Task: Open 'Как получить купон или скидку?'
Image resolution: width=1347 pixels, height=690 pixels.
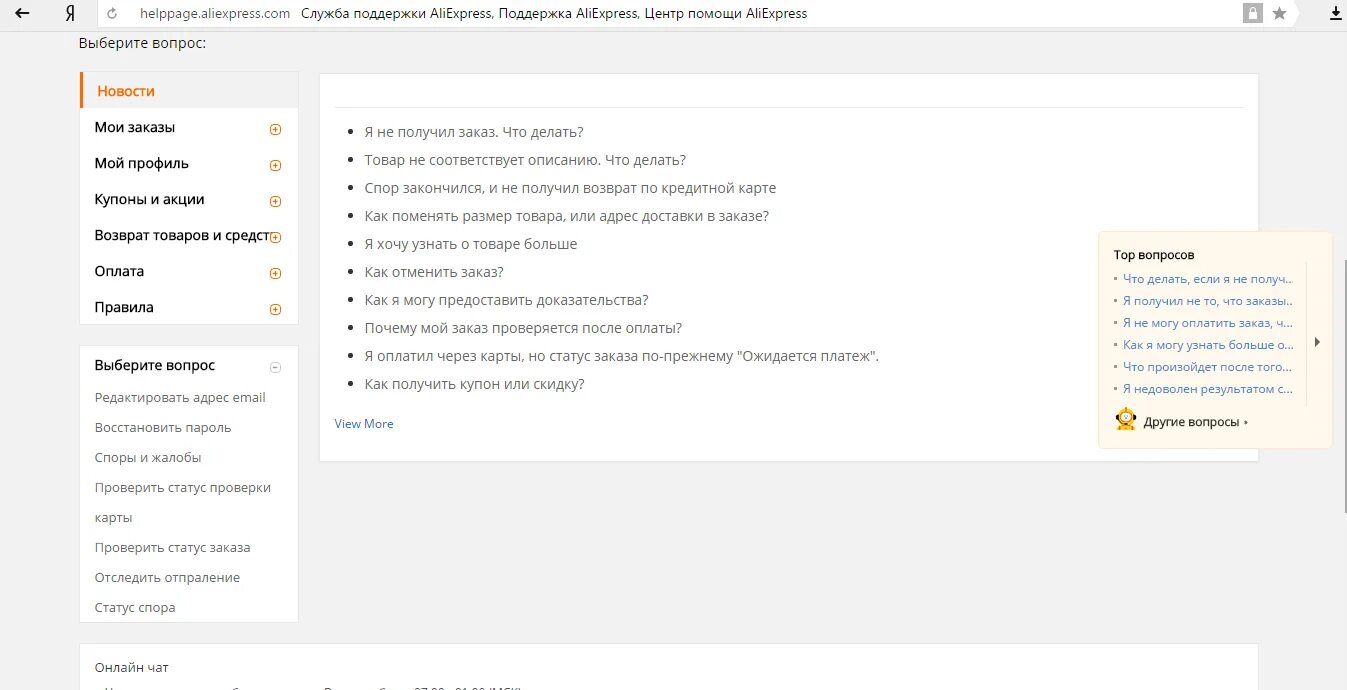Action: coord(475,384)
